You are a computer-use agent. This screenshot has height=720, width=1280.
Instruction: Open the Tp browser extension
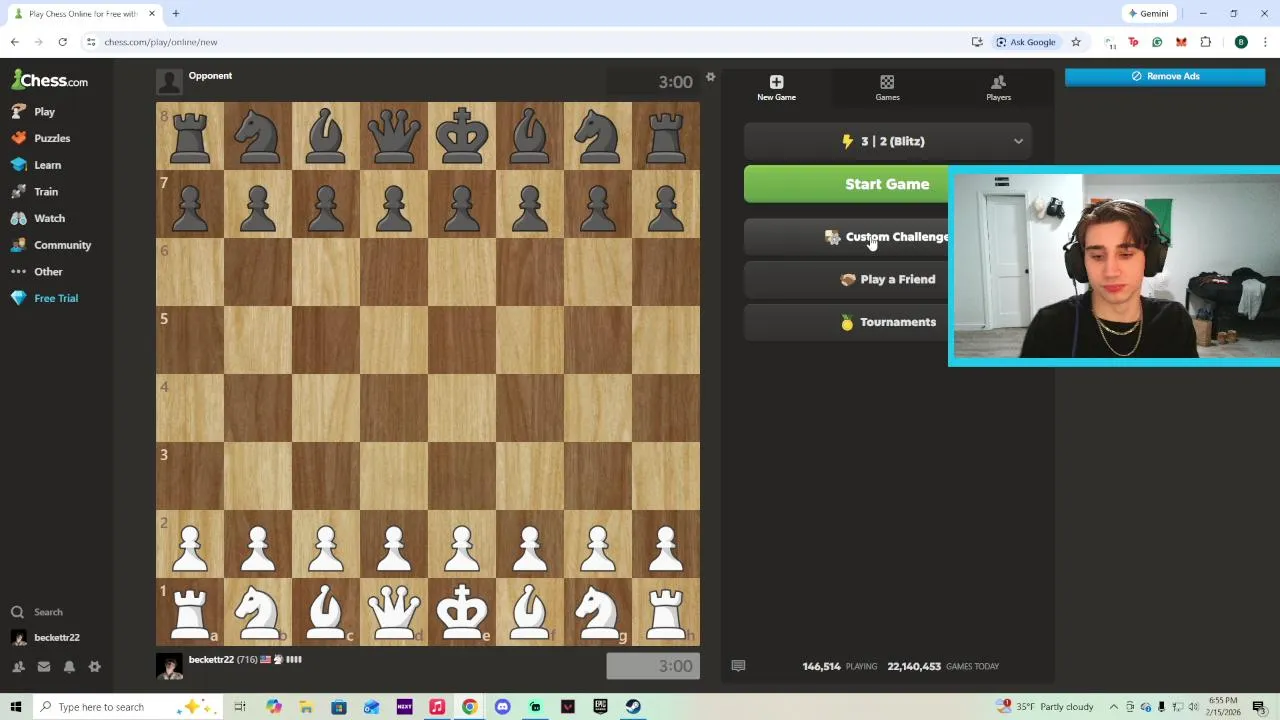click(x=1133, y=42)
